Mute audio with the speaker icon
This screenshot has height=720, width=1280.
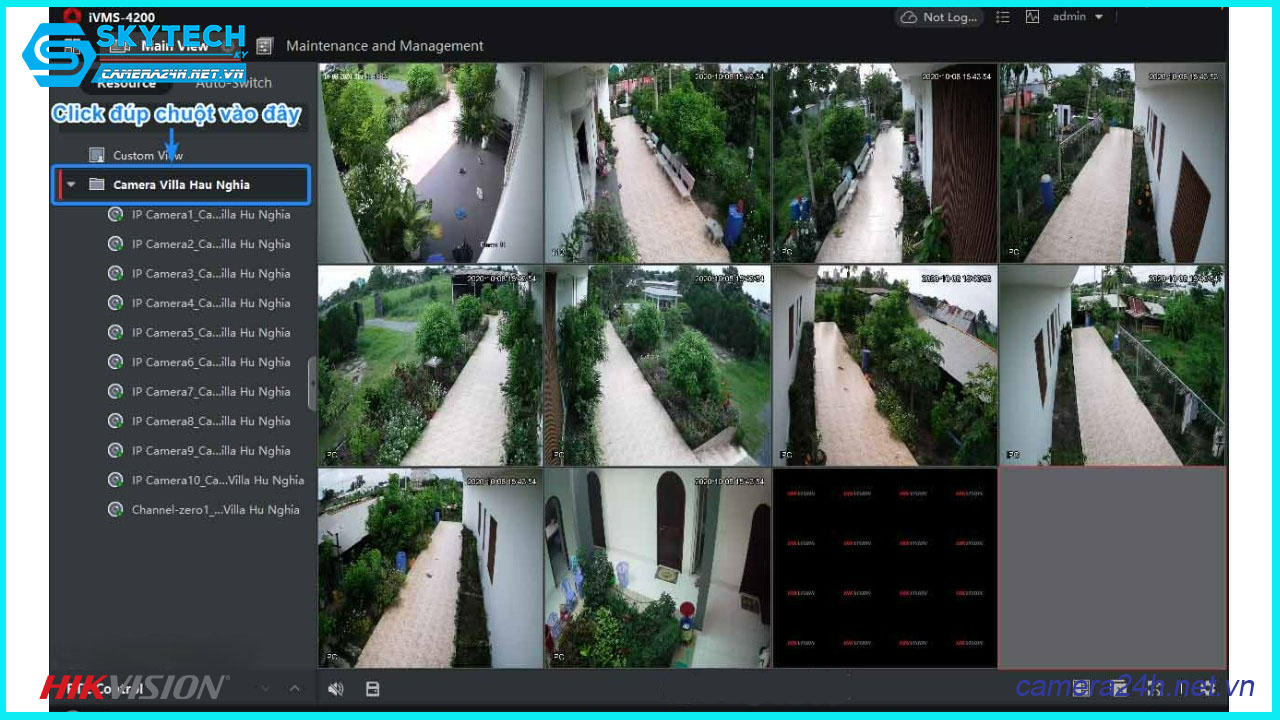click(x=335, y=688)
